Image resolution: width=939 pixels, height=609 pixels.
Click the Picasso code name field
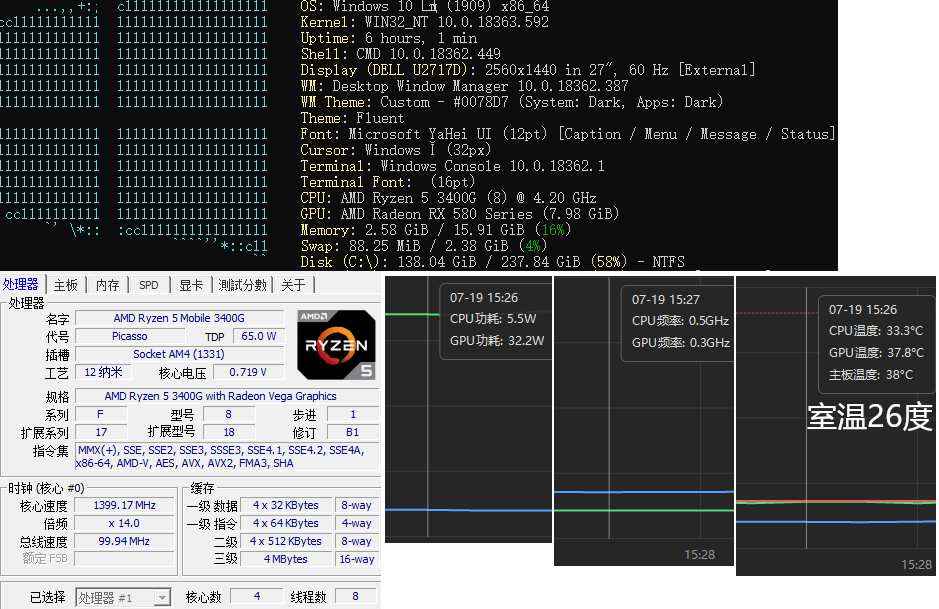[129, 336]
